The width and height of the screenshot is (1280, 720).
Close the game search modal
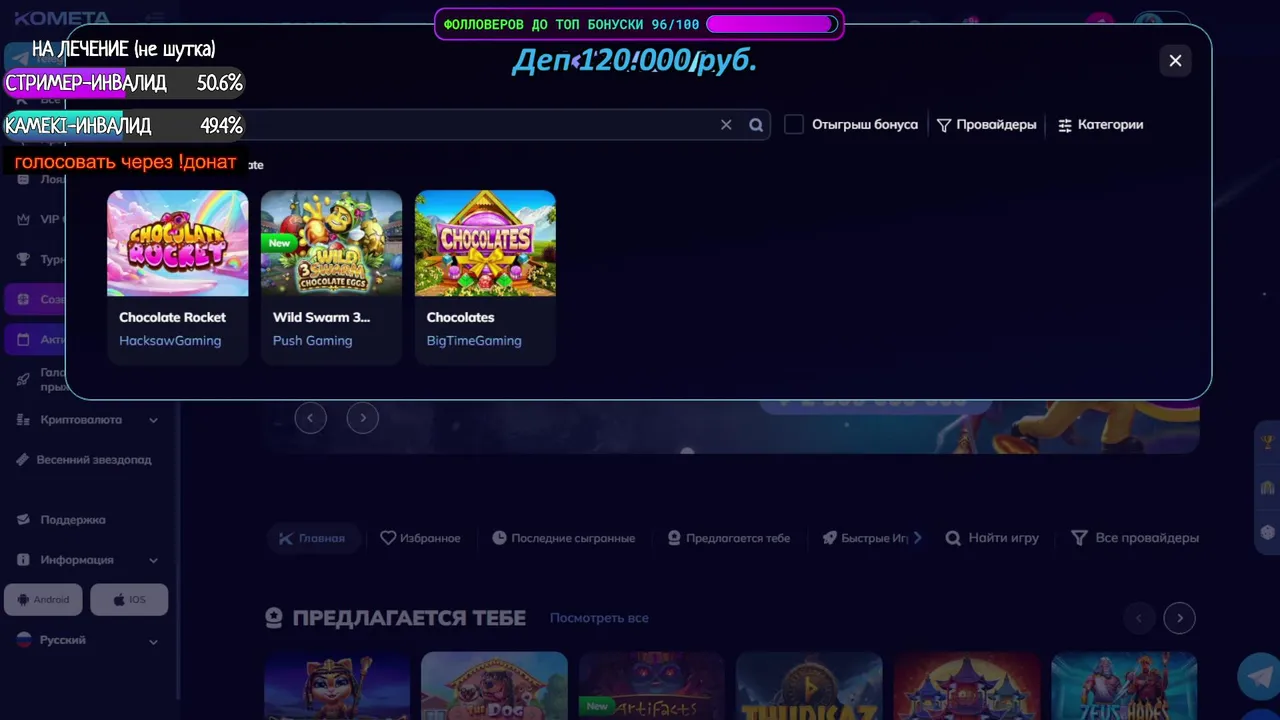[1175, 60]
